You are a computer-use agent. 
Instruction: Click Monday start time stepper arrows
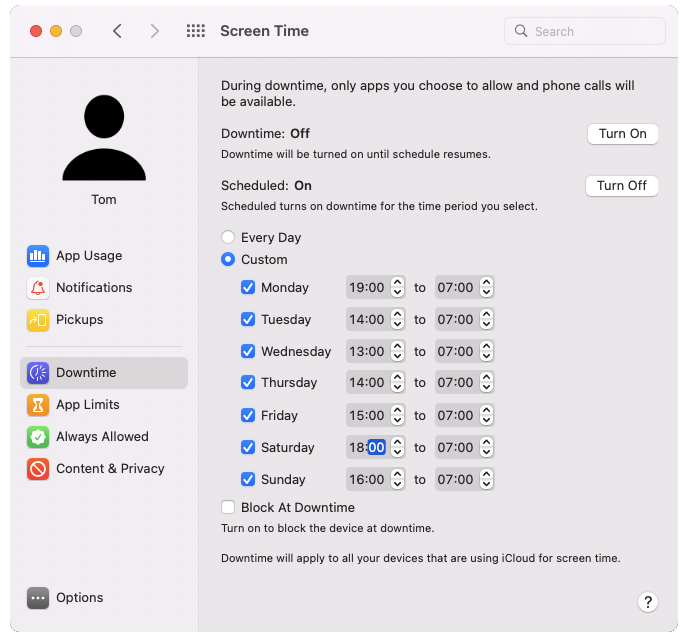pyautogui.click(x=397, y=287)
